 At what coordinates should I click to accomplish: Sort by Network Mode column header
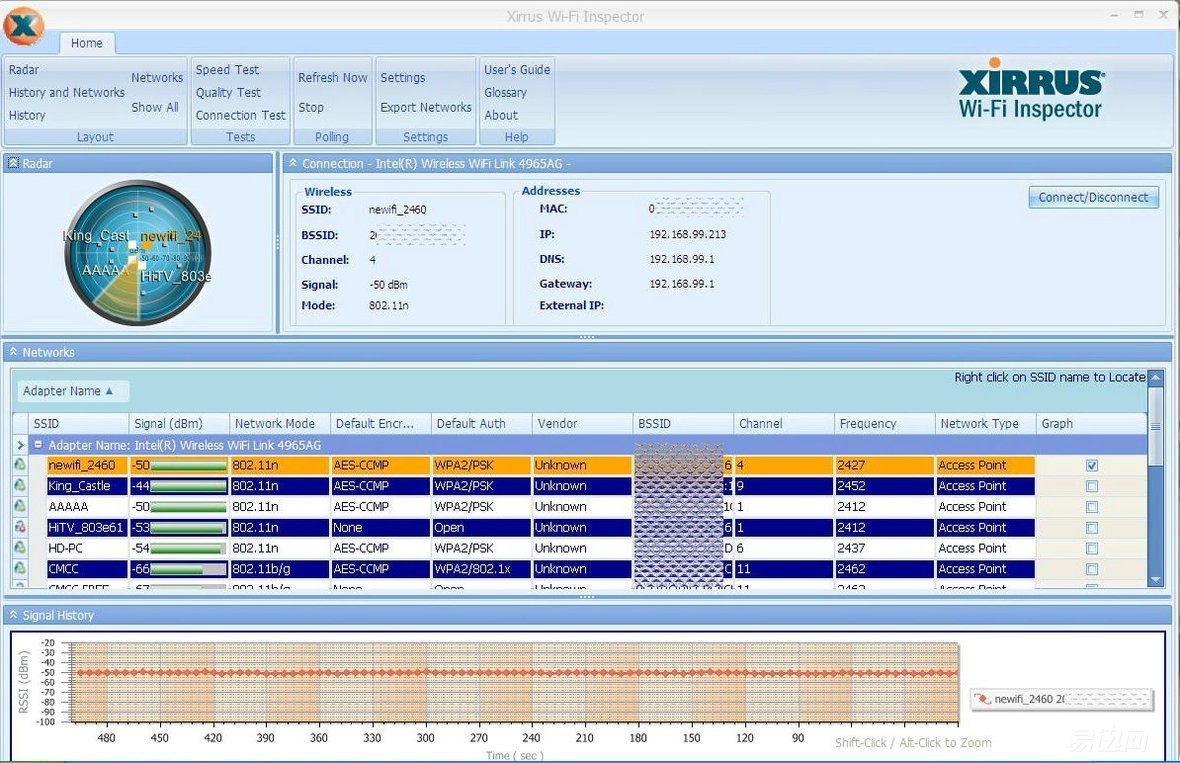coord(280,423)
